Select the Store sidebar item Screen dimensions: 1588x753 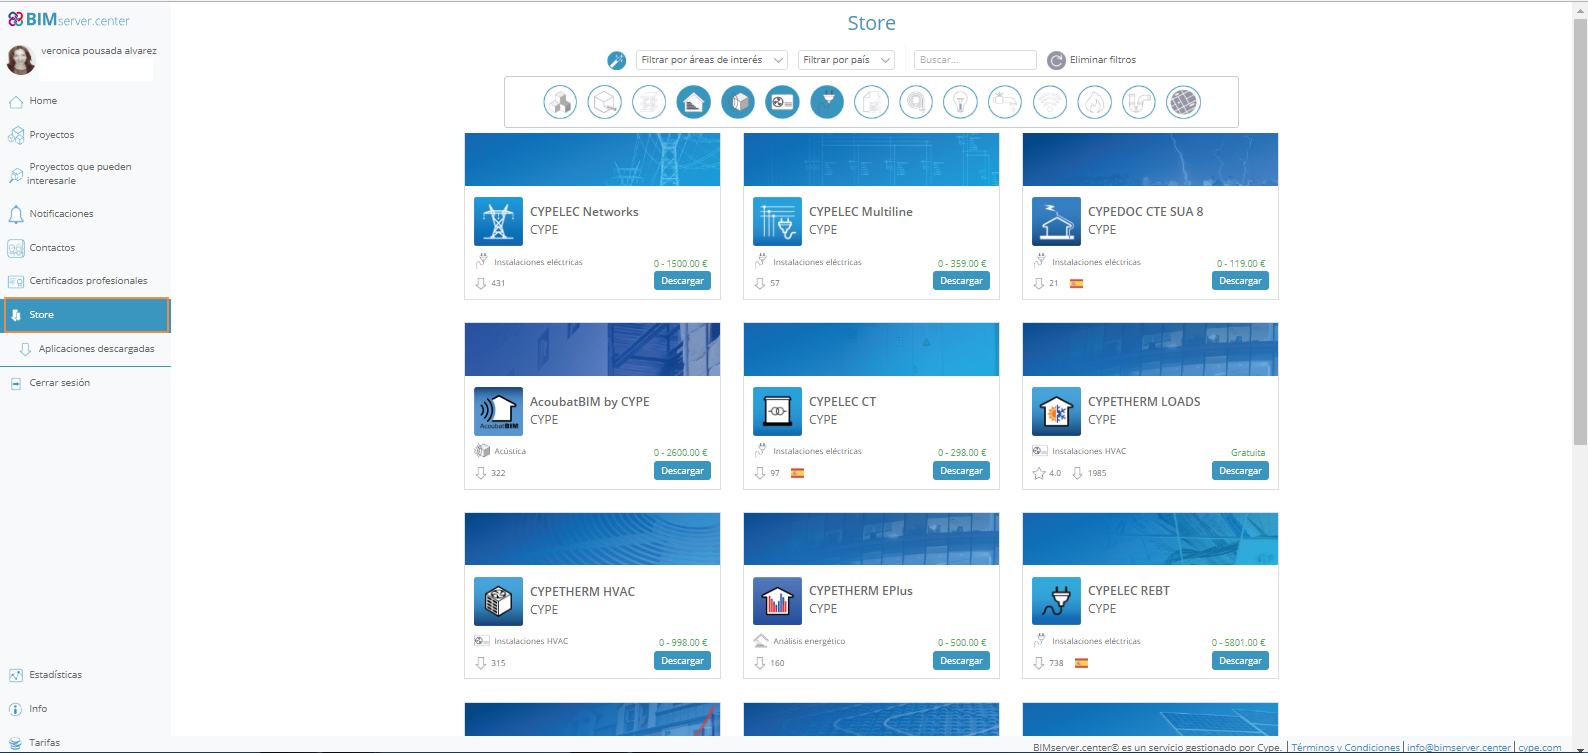[x=87, y=315]
